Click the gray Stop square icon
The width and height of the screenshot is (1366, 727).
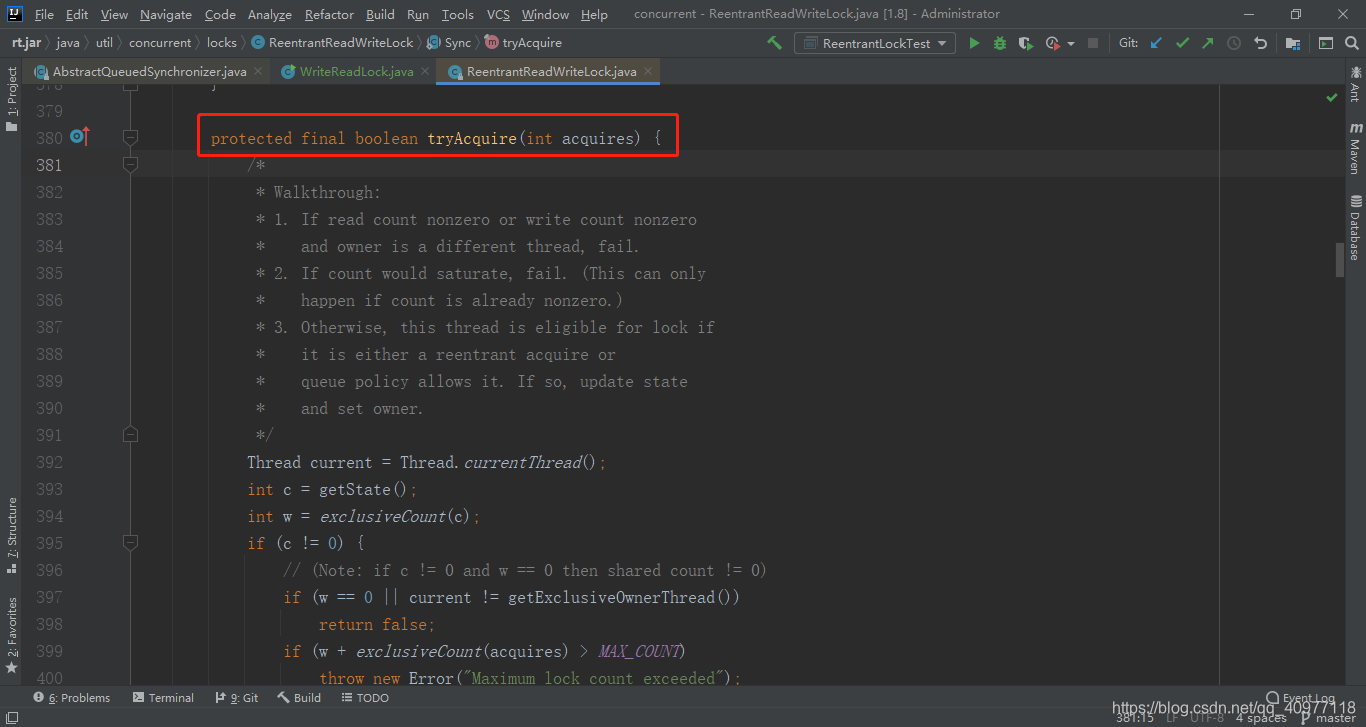tap(1093, 43)
